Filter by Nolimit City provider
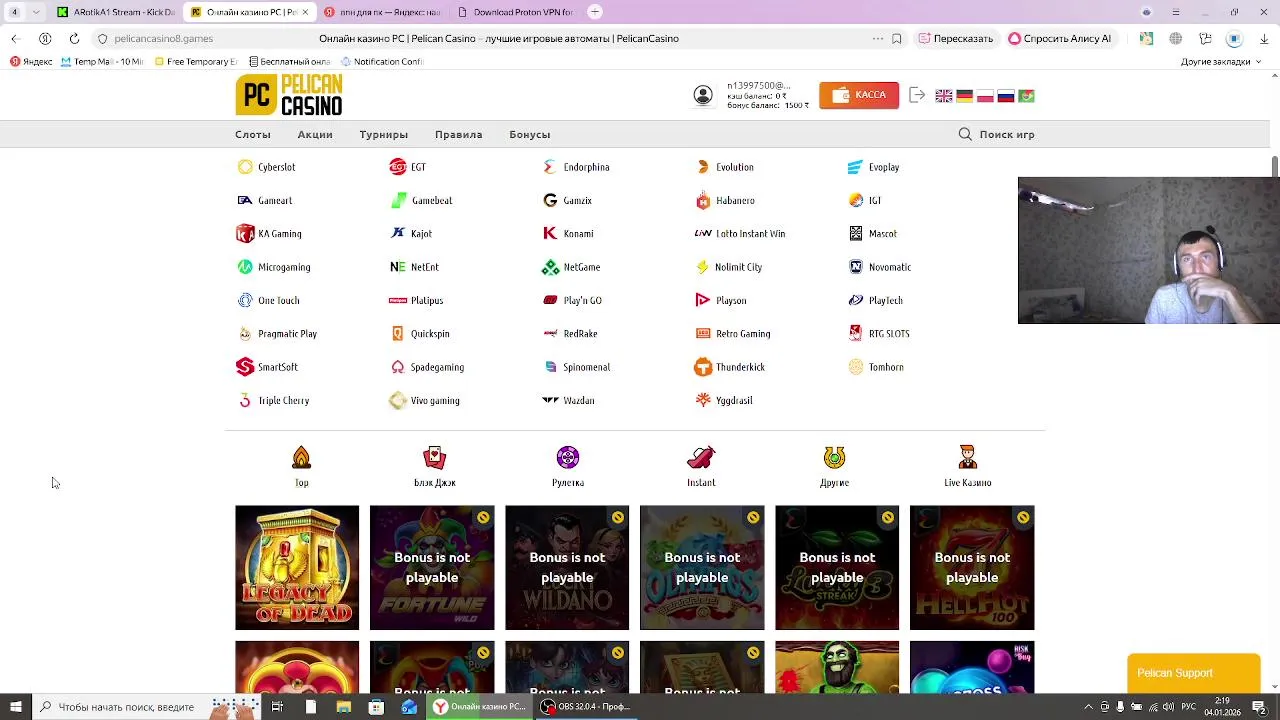This screenshot has height=720, width=1280. click(729, 267)
